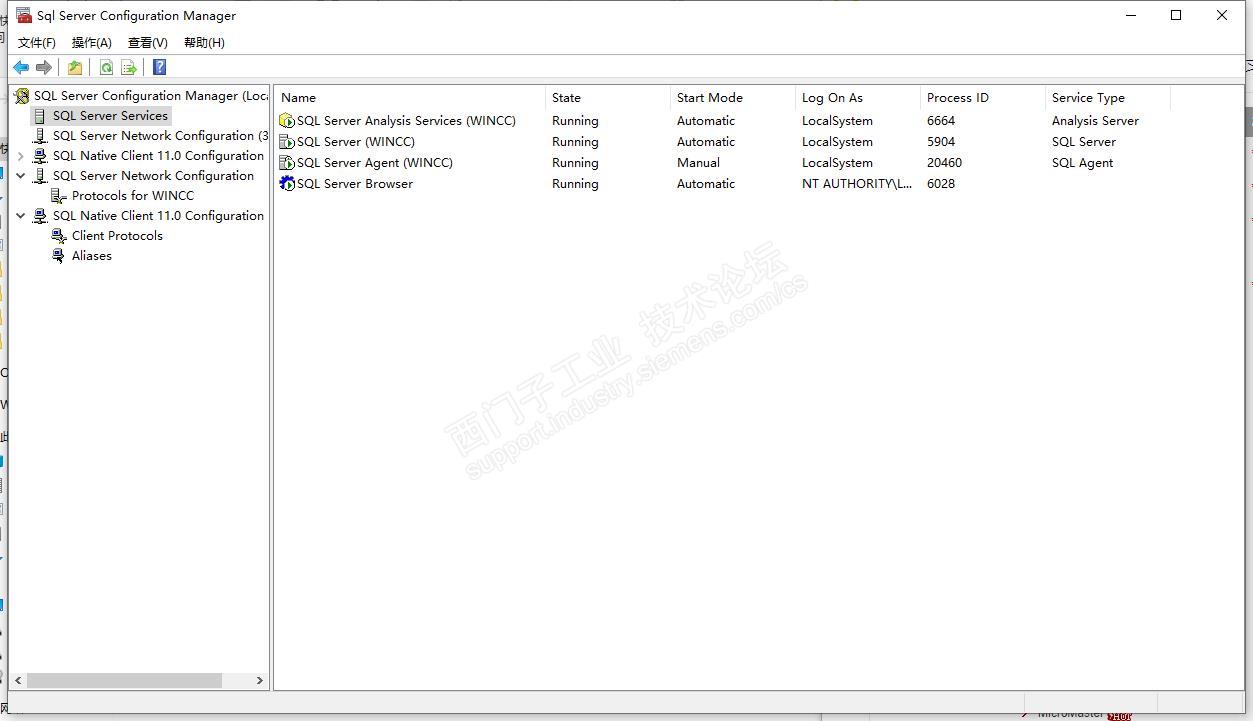This screenshot has width=1253, height=721.
Task: Collapse the SQL Native Client node containing Aliases
Action: (x=21, y=216)
